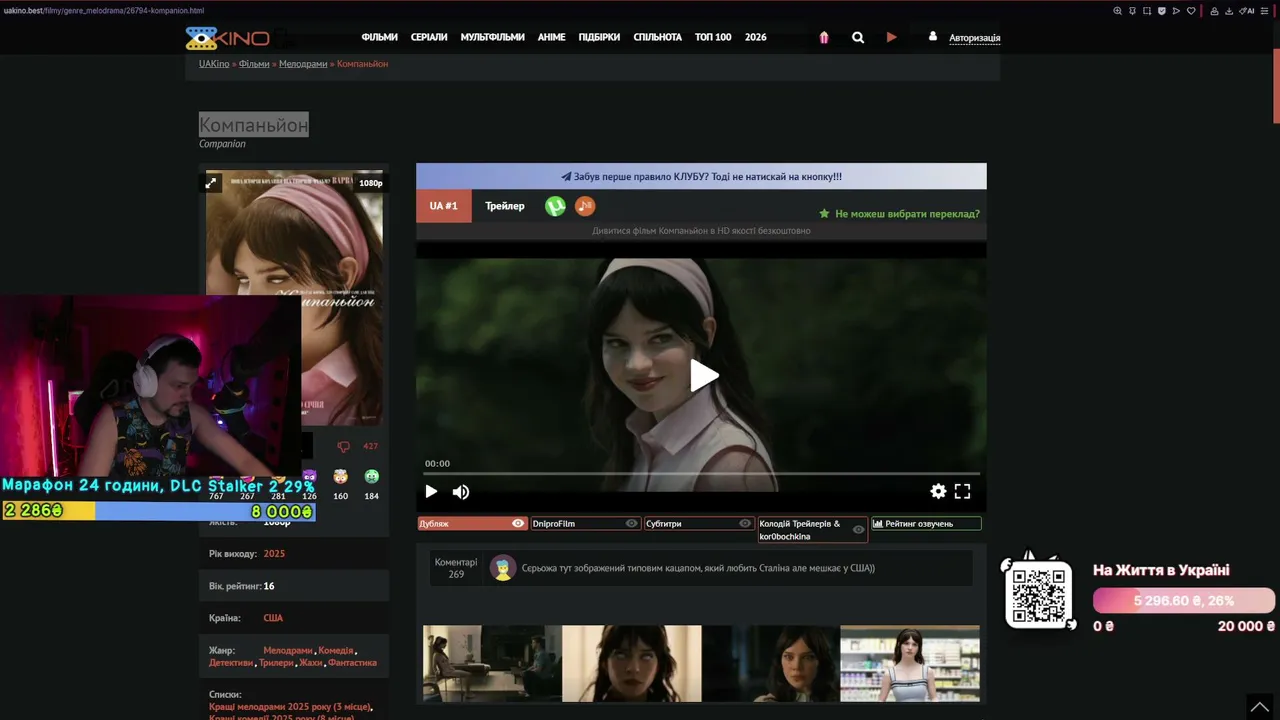Click the pink gift icon in header
The width and height of the screenshot is (1280, 720).
(x=824, y=38)
